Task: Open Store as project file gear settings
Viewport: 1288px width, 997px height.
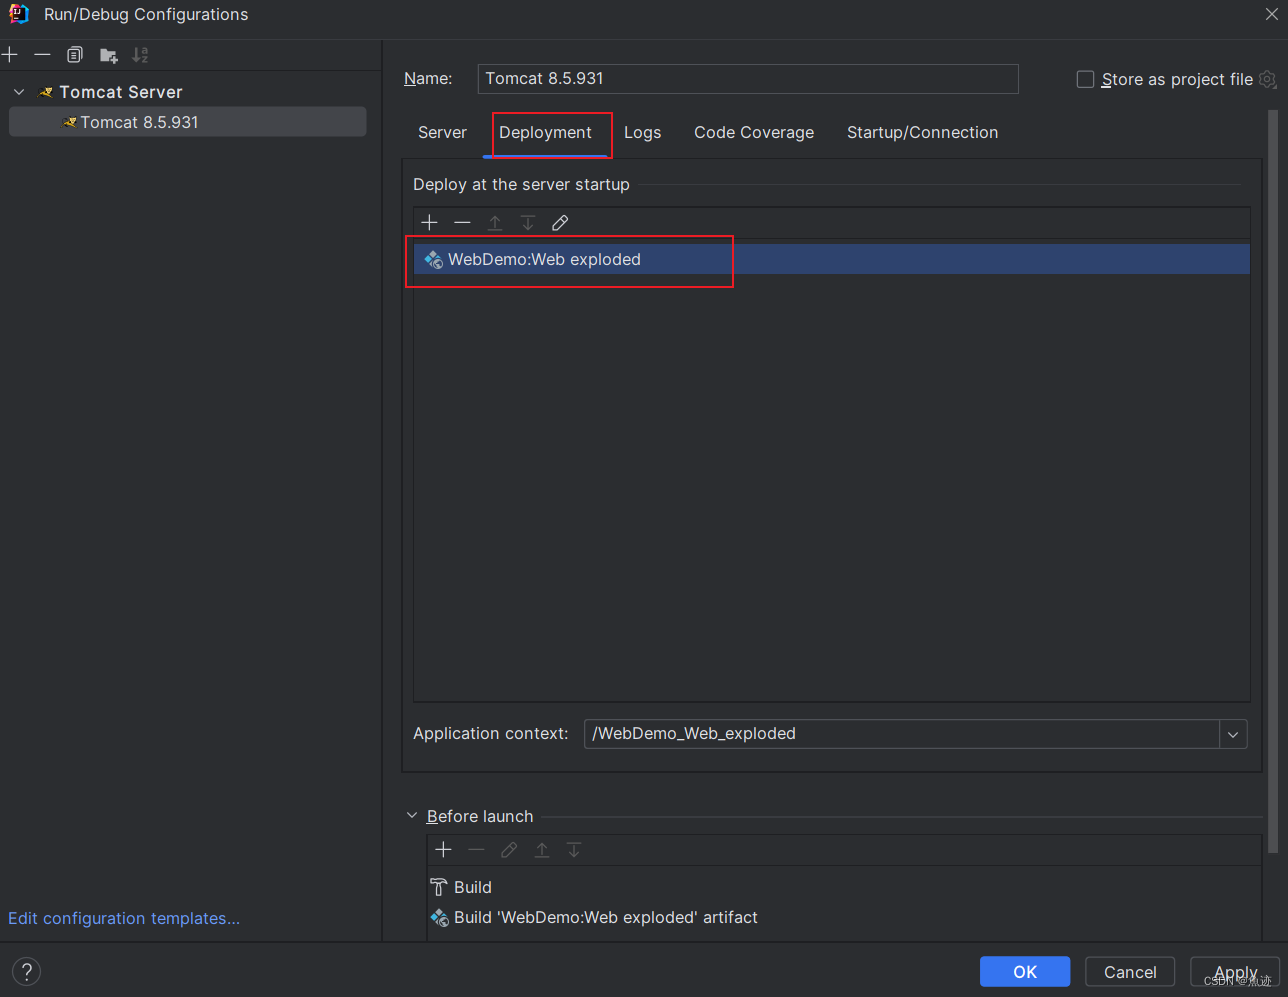Action: 1268,79
